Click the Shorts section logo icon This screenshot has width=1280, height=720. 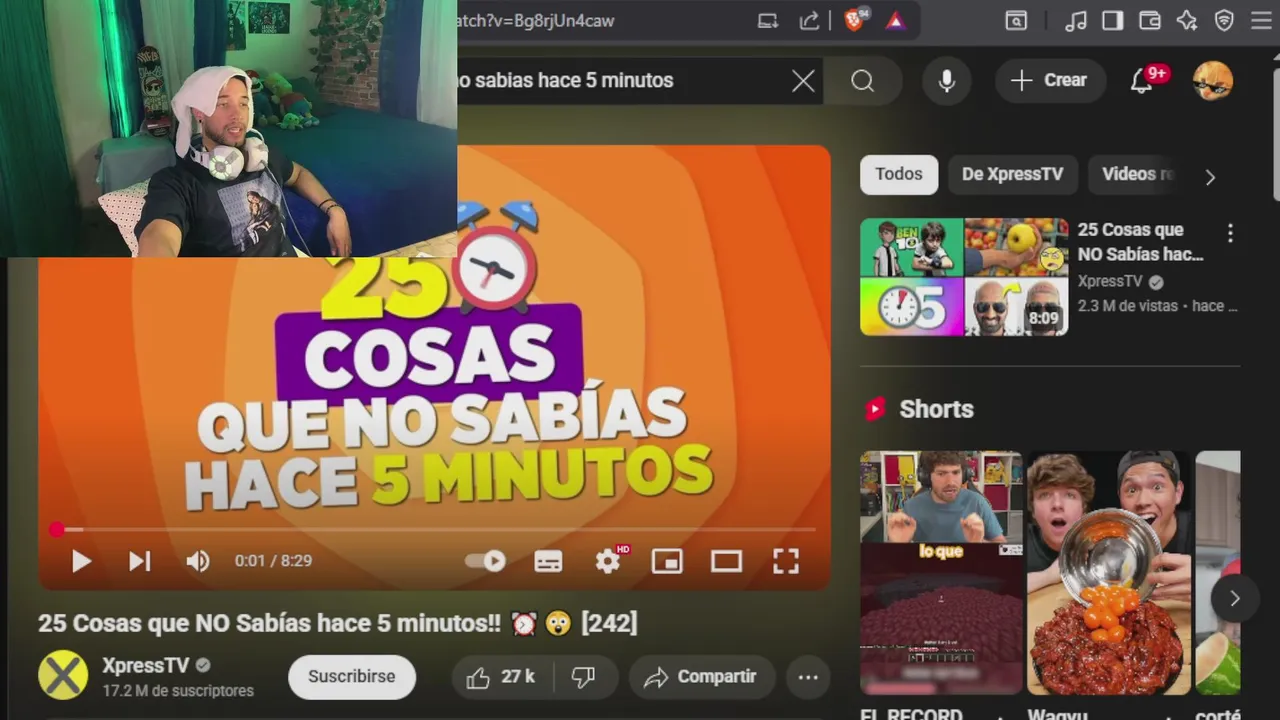tap(875, 409)
